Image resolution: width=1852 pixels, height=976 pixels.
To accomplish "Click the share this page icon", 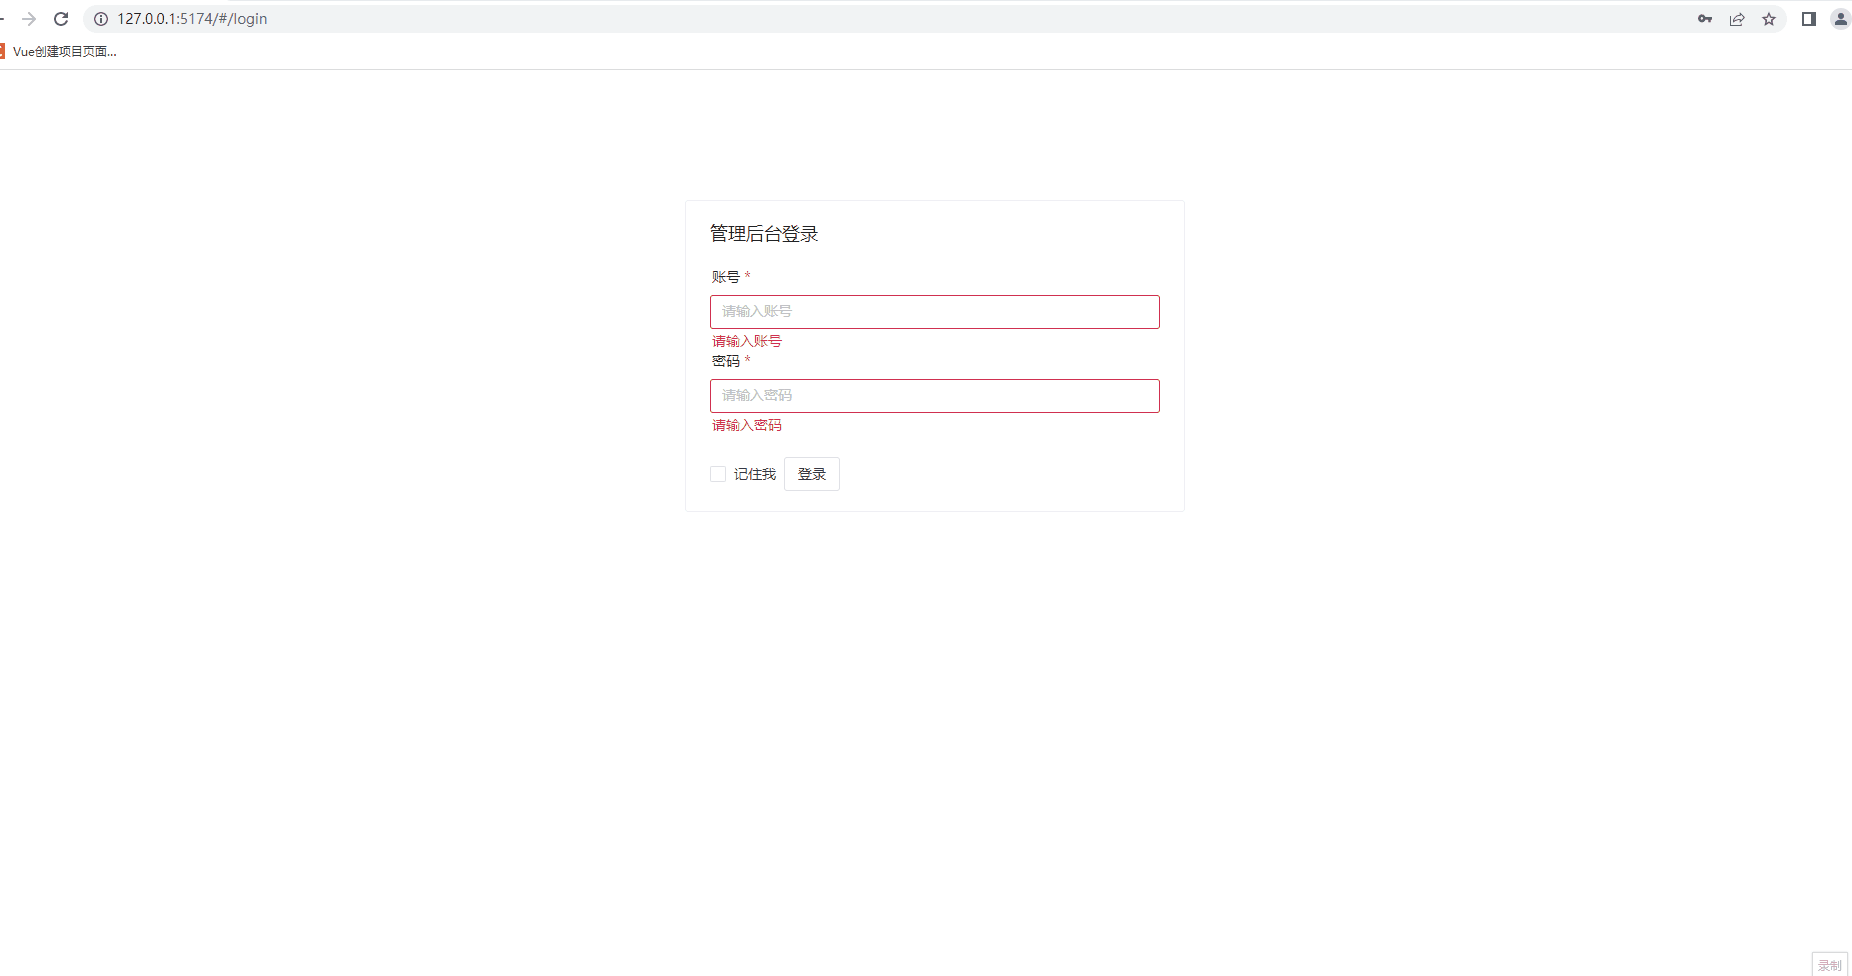I will click(x=1737, y=18).
